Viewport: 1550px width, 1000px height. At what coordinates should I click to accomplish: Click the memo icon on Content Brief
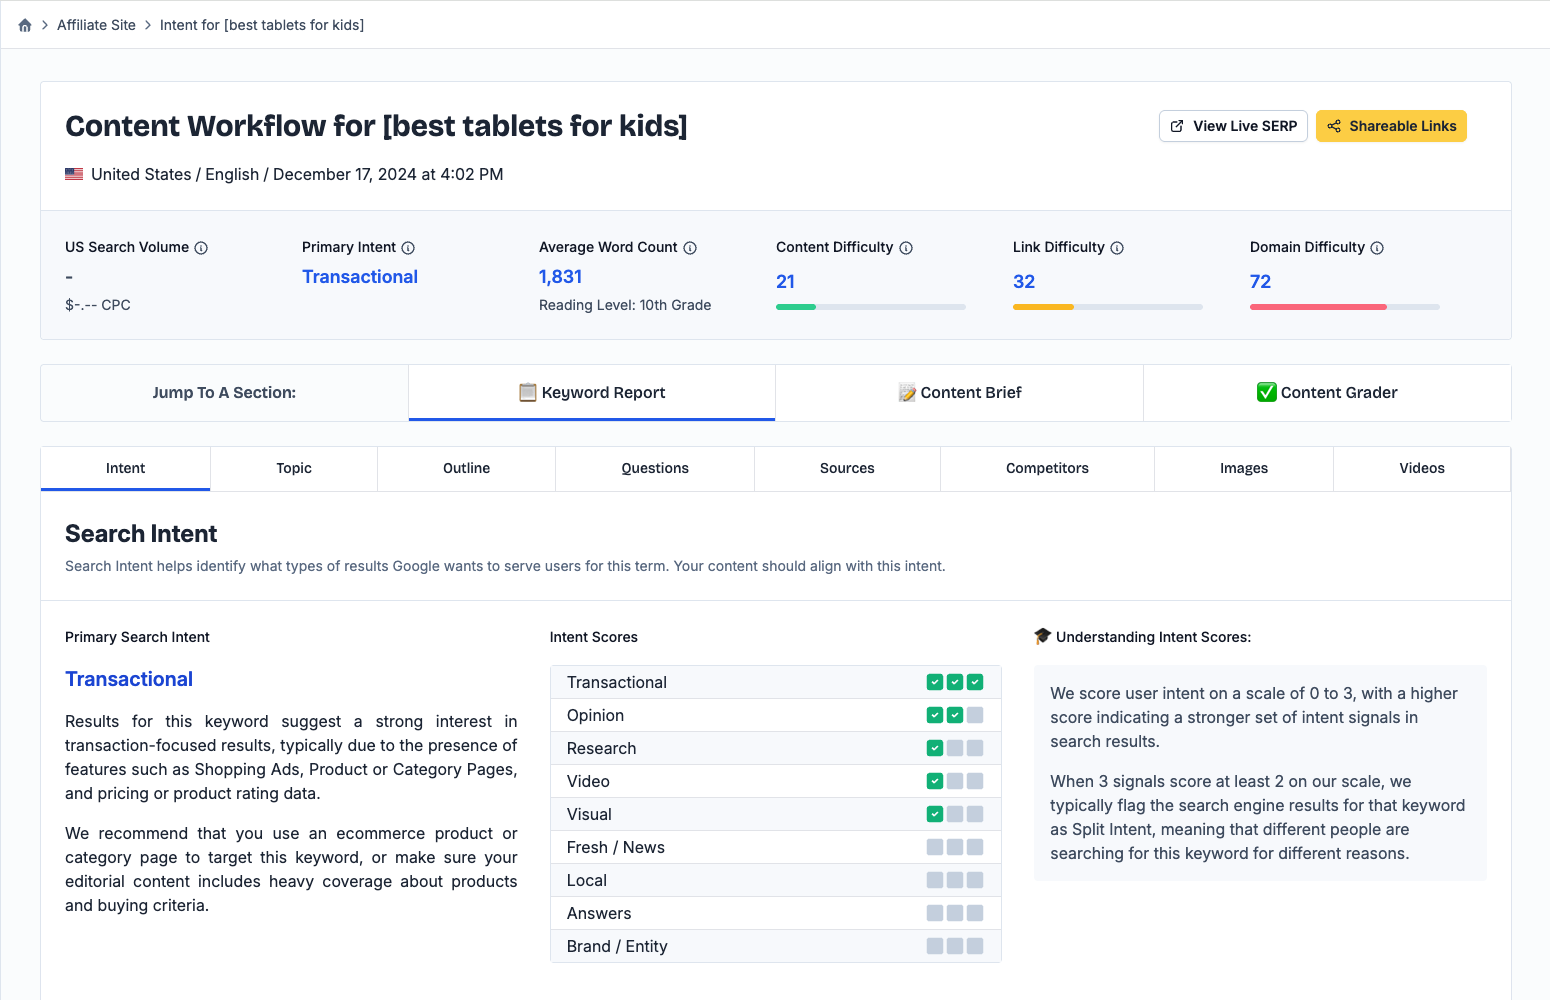tap(906, 392)
